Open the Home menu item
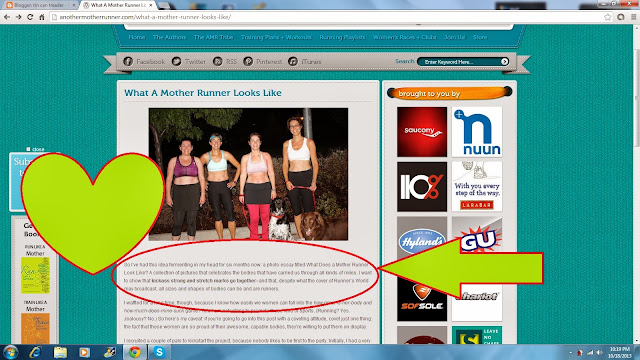The height and width of the screenshot is (360, 640). (137, 37)
